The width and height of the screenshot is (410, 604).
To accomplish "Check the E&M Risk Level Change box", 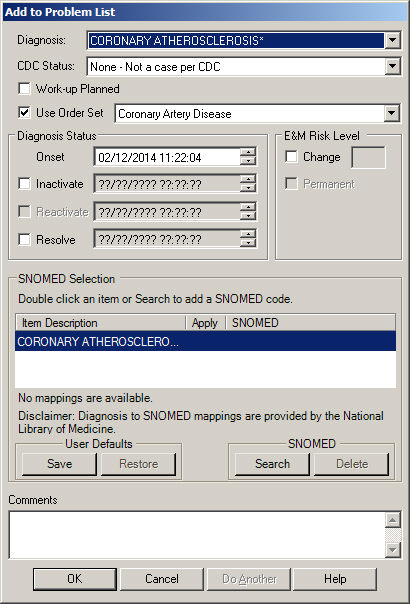I will click(291, 157).
